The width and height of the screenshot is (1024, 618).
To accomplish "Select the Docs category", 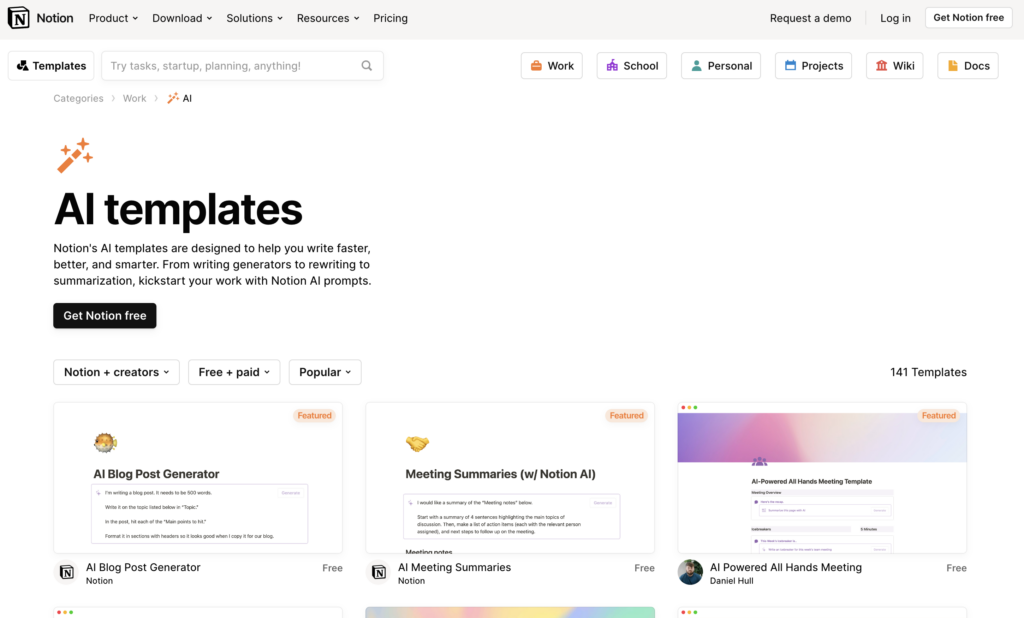I will click(x=968, y=65).
